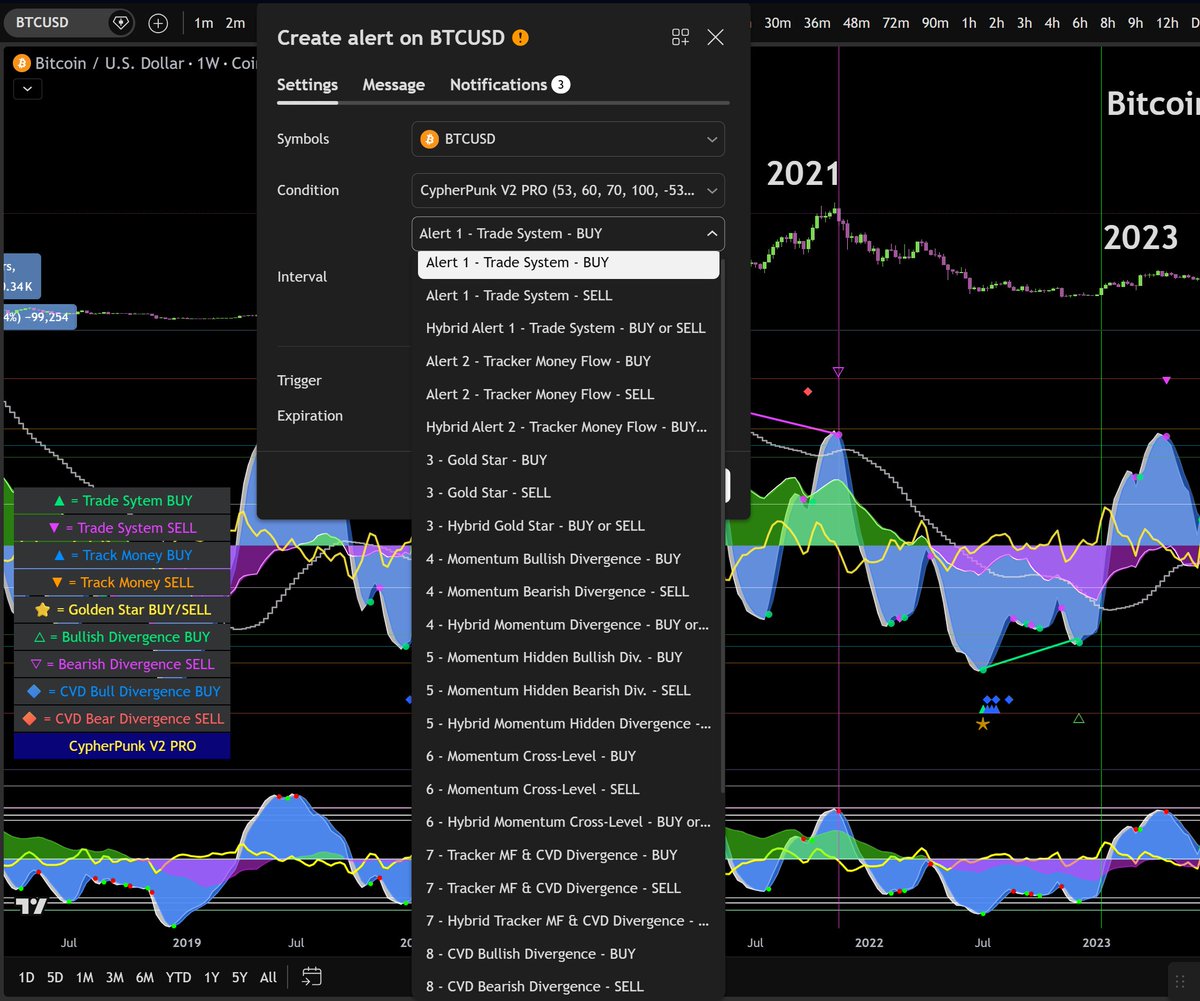Select the 5D date range
This screenshot has width=1200, height=1001.
click(x=55, y=977)
